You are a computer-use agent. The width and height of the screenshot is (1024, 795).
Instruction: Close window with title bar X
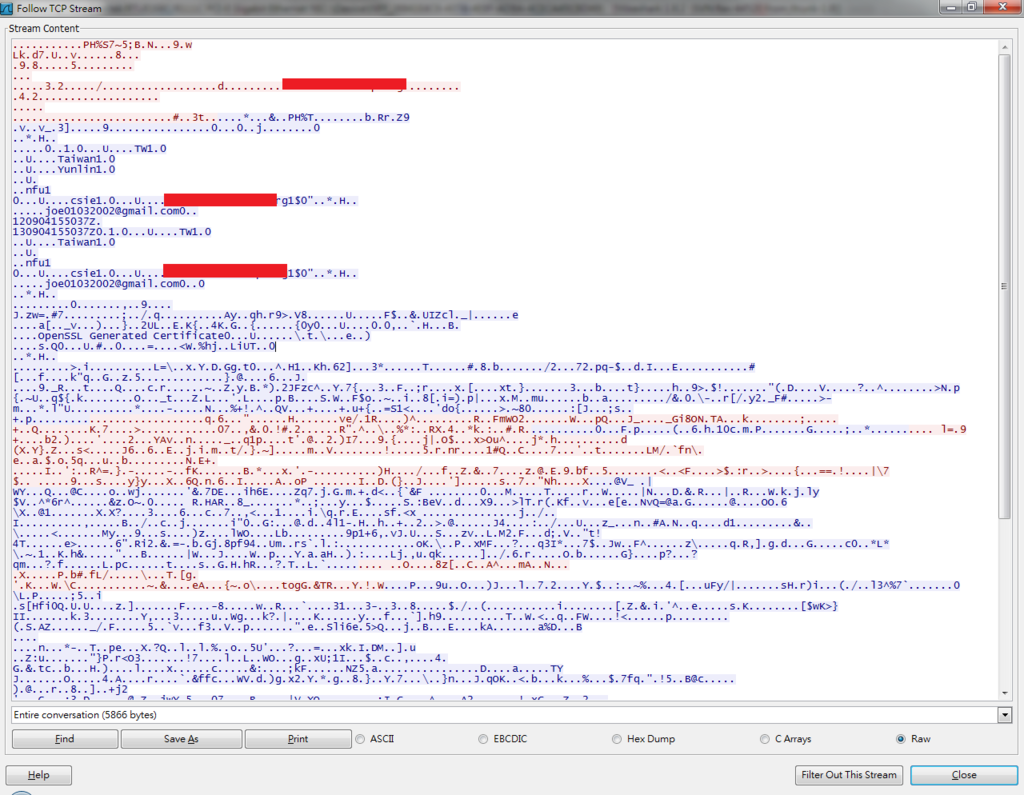tap(1002, 7)
